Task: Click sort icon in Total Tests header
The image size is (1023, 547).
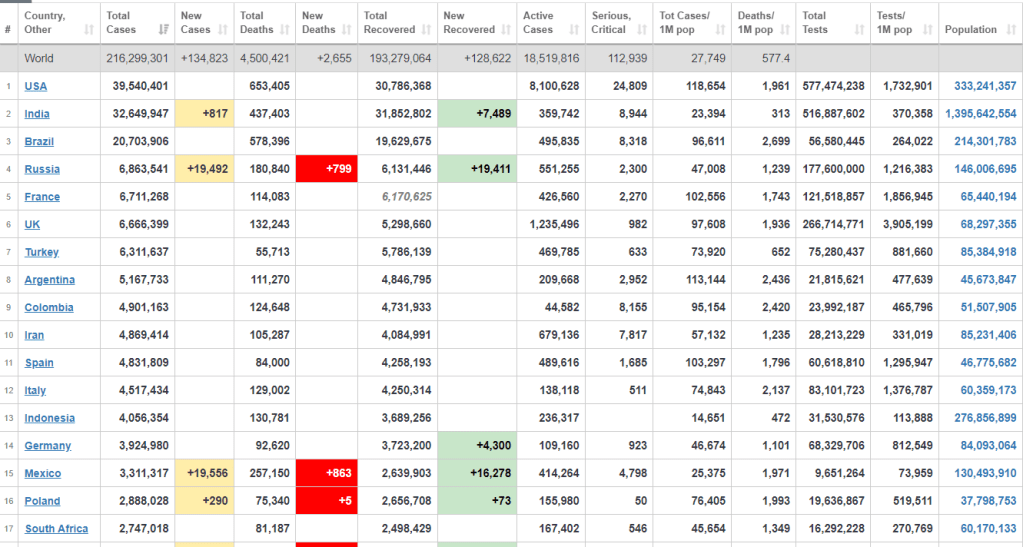Action: pos(860,30)
